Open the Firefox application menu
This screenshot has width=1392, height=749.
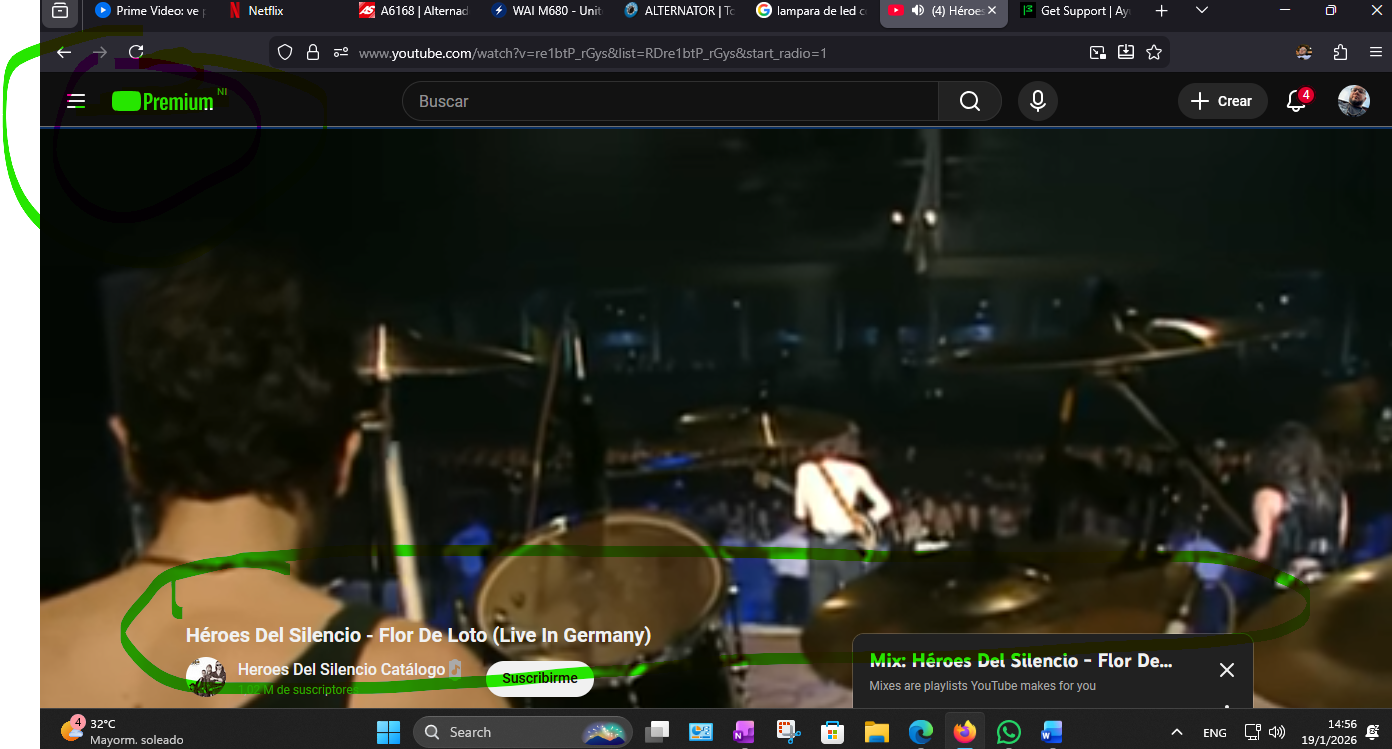(x=1376, y=52)
